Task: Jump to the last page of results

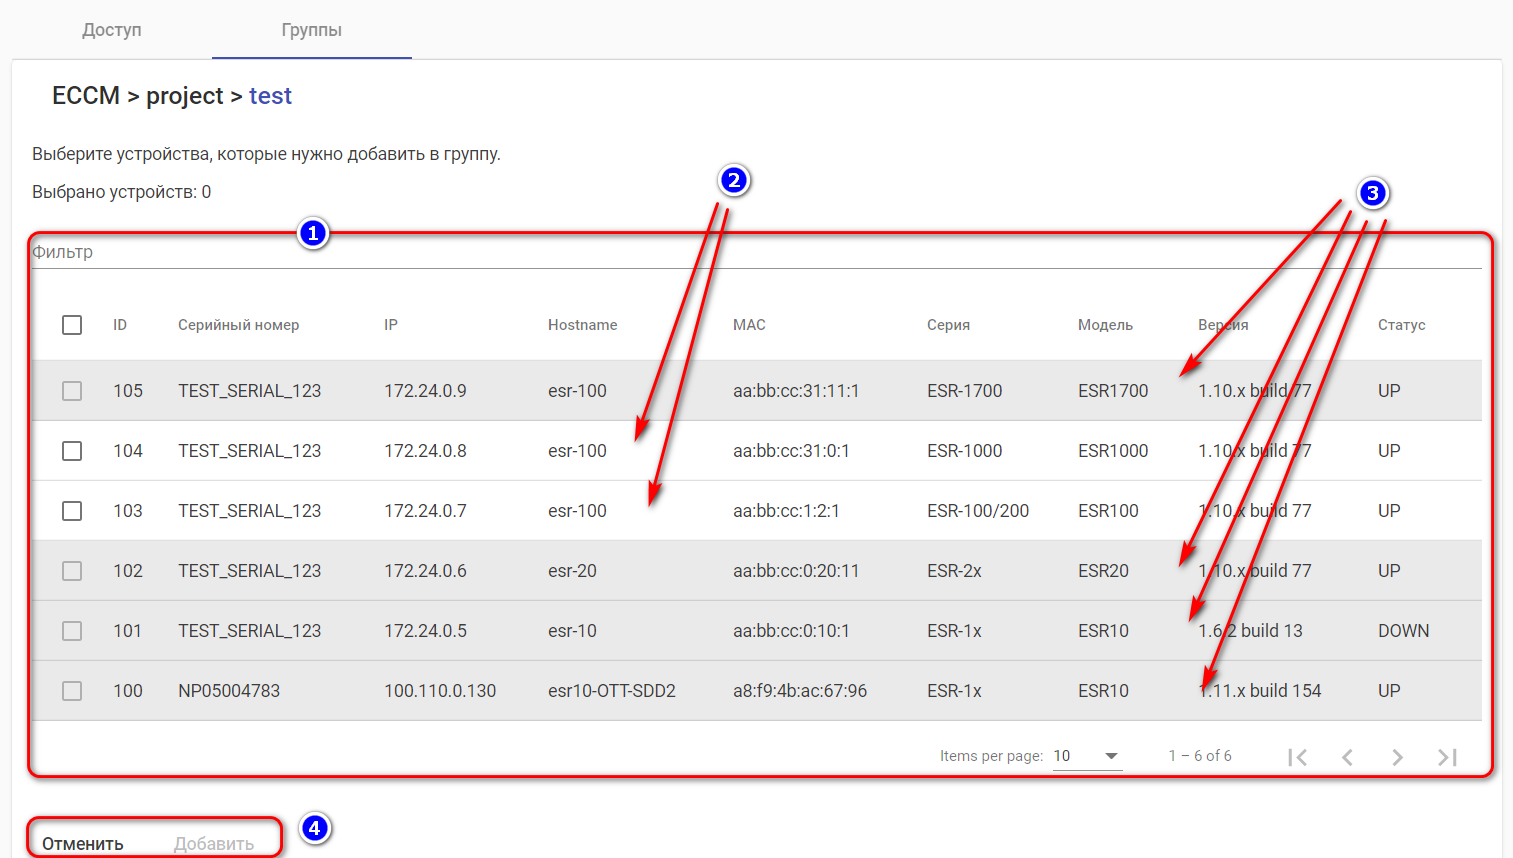Action: [1447, 757]
